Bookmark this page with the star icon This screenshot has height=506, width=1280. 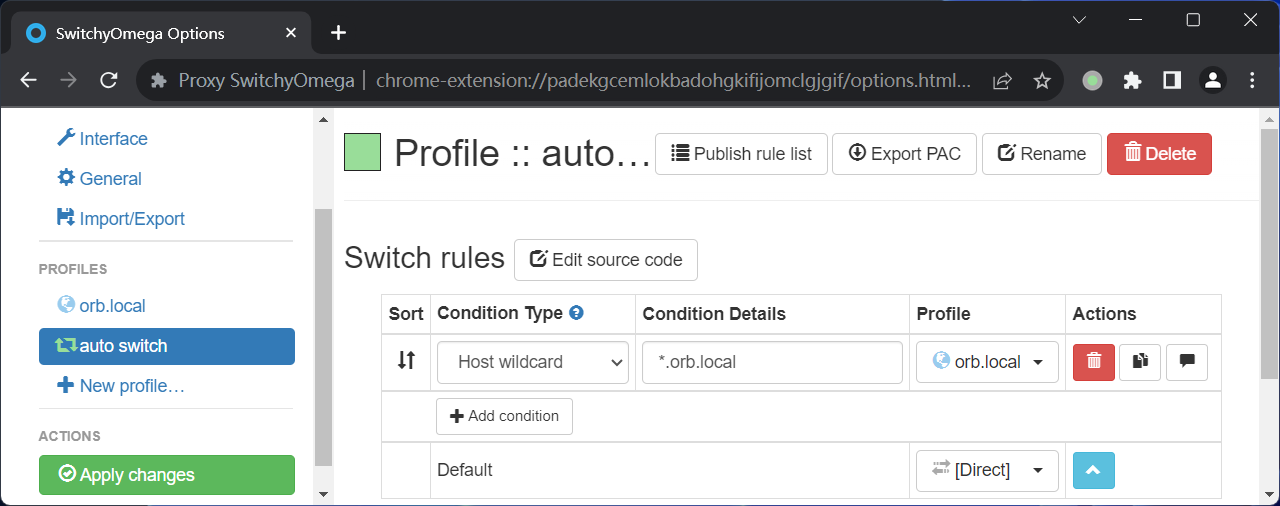[x=1042, y=81]
